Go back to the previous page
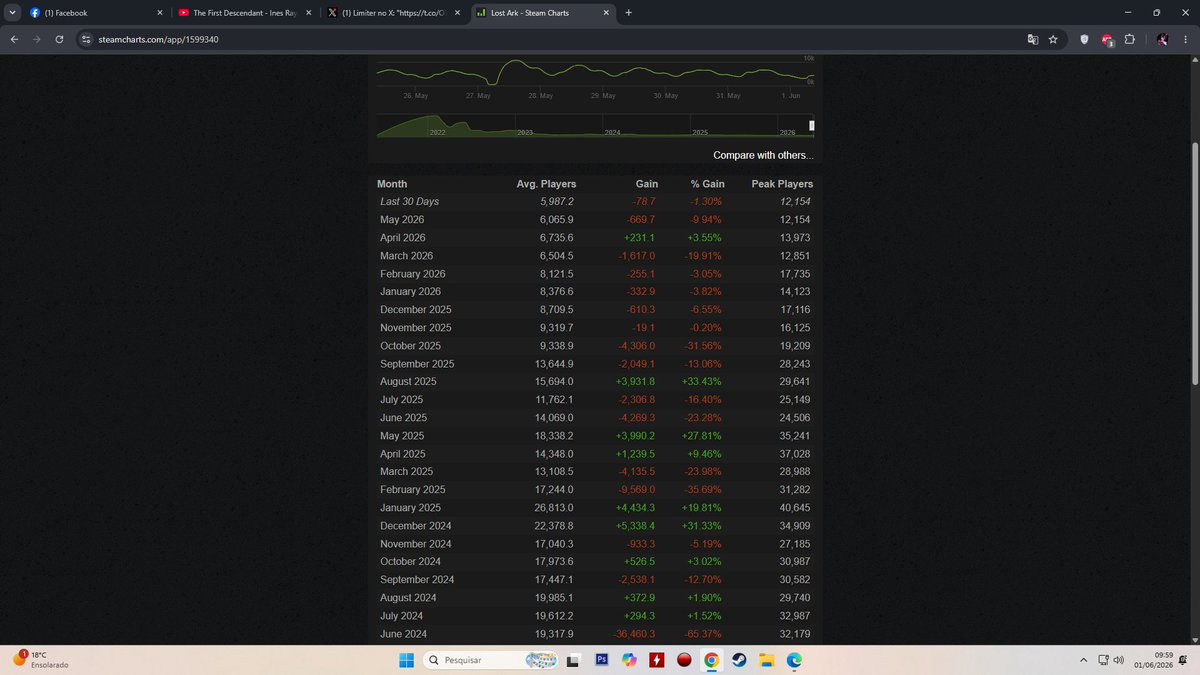 (x=14, y=39)
